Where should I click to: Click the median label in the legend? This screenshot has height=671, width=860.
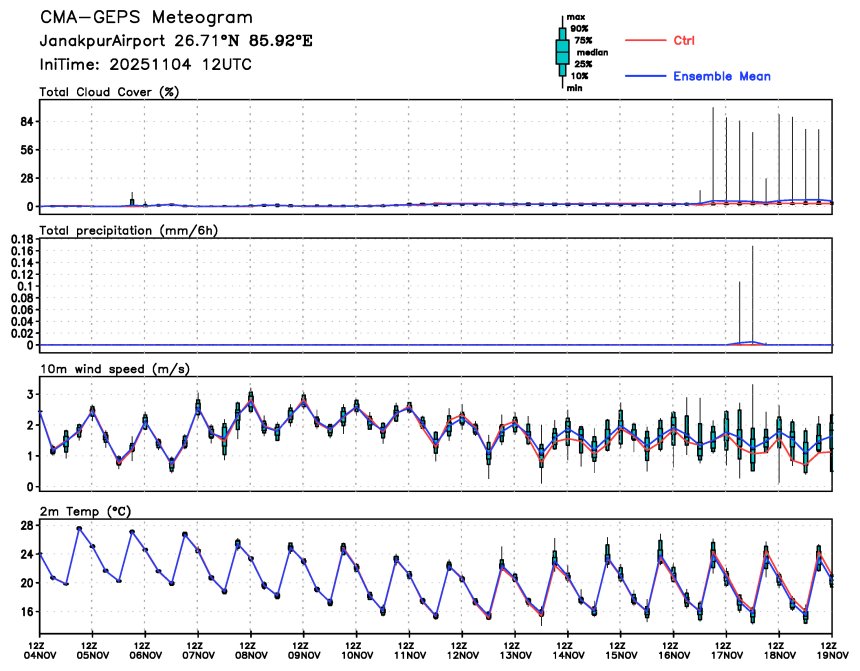pos(592,53)
